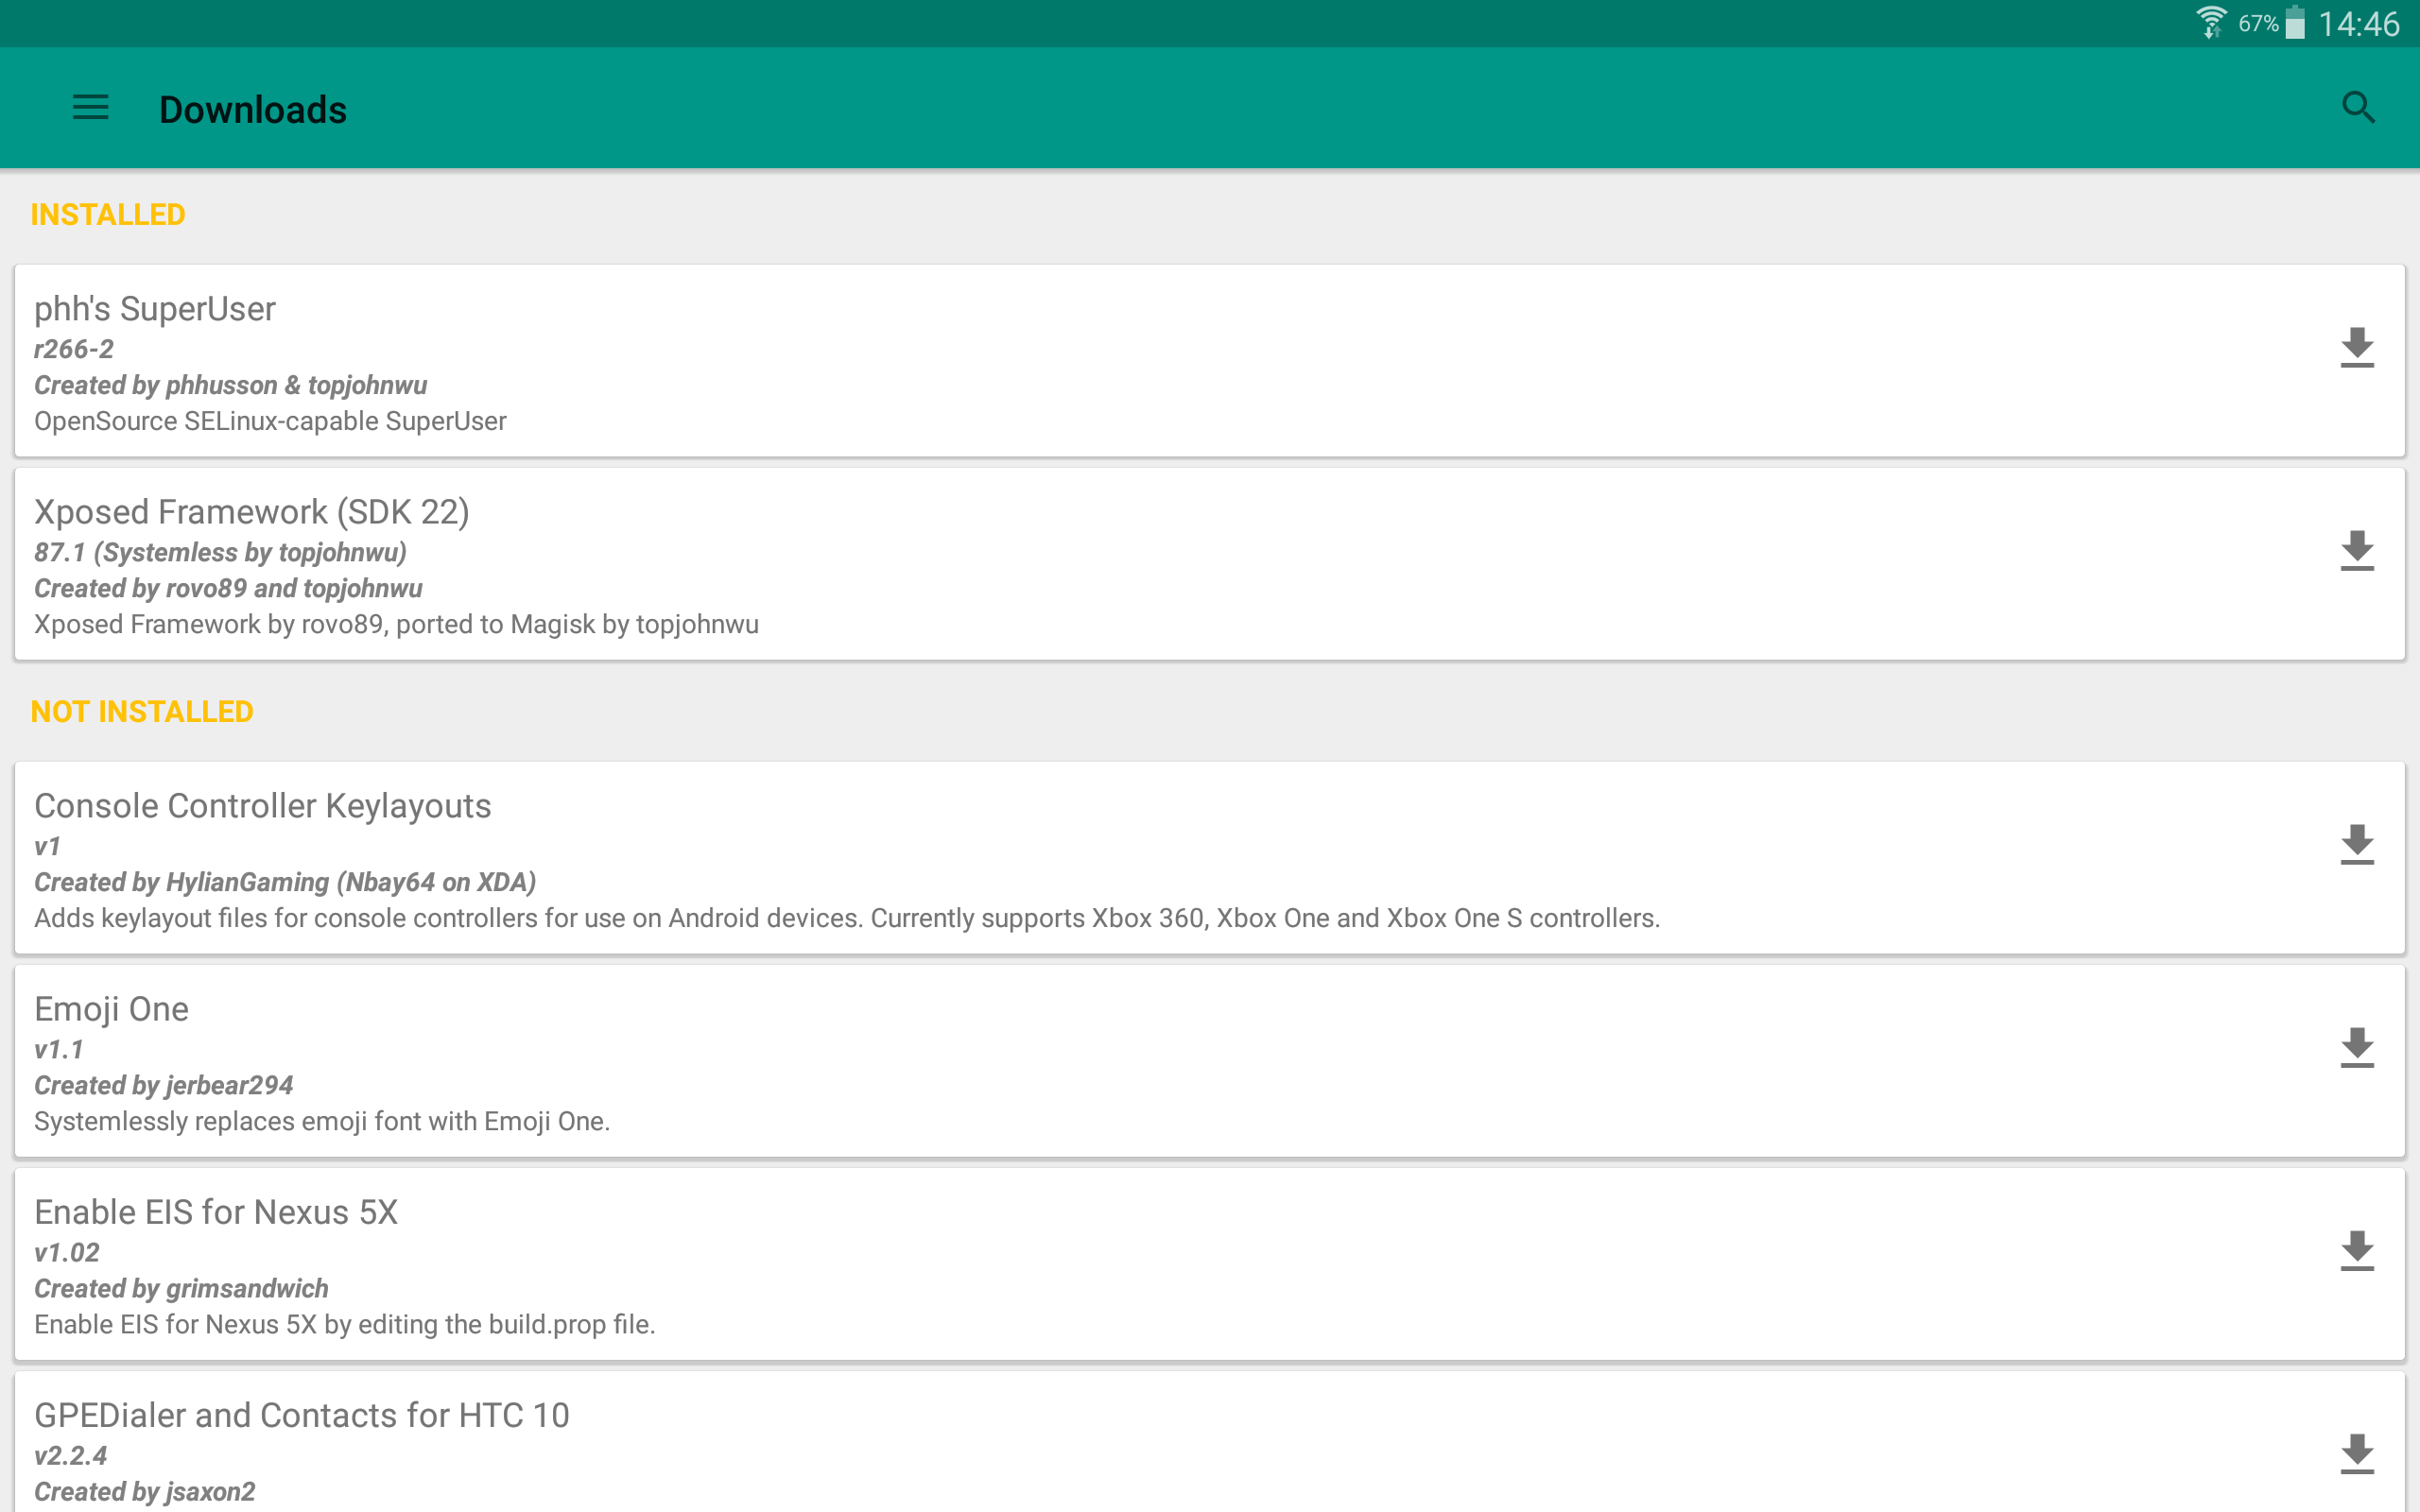Download Enable EIS for Nexus 5X
Viewport: 2420px width, 1512px height.
tap(2356, 1251)
